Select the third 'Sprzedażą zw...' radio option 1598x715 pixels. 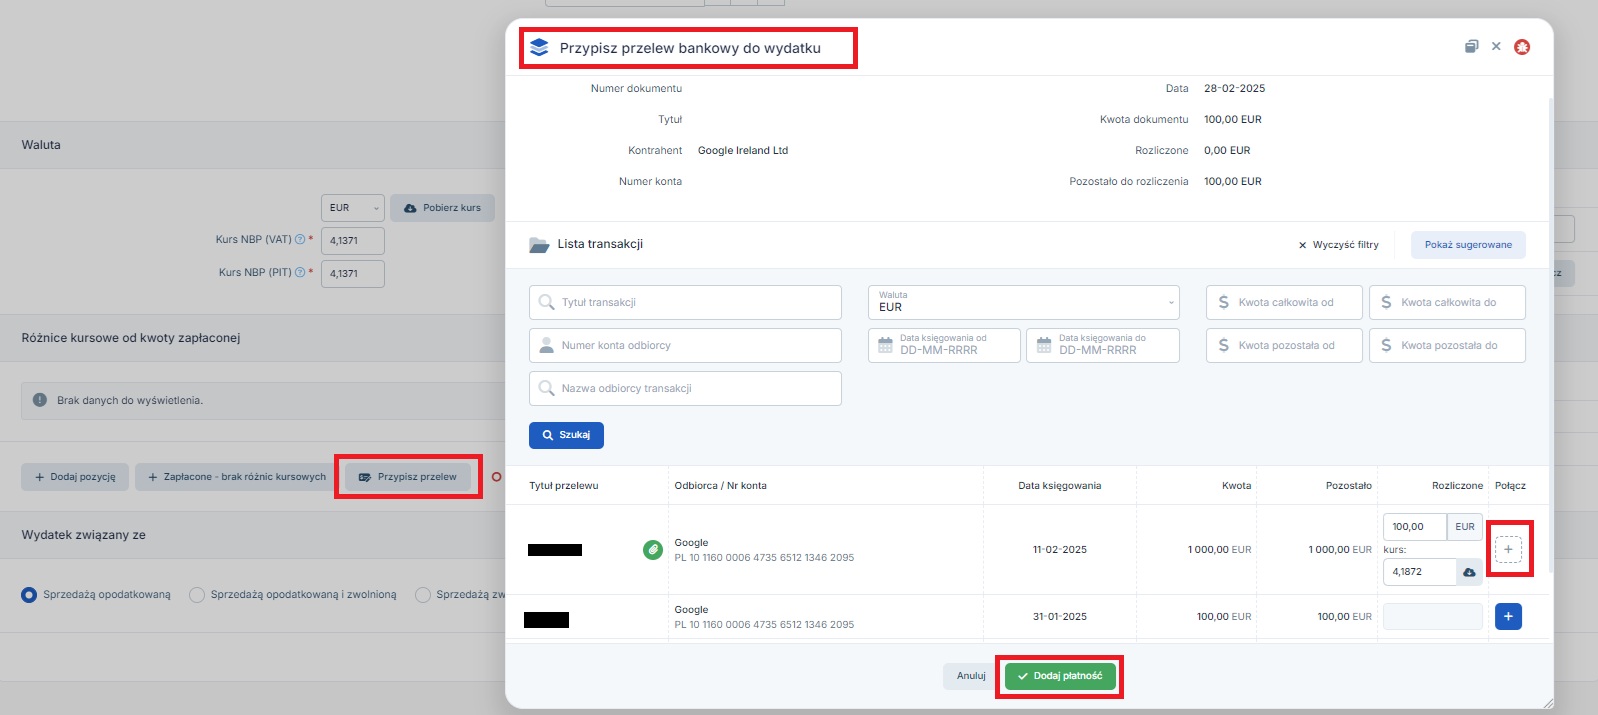(423, 595)
